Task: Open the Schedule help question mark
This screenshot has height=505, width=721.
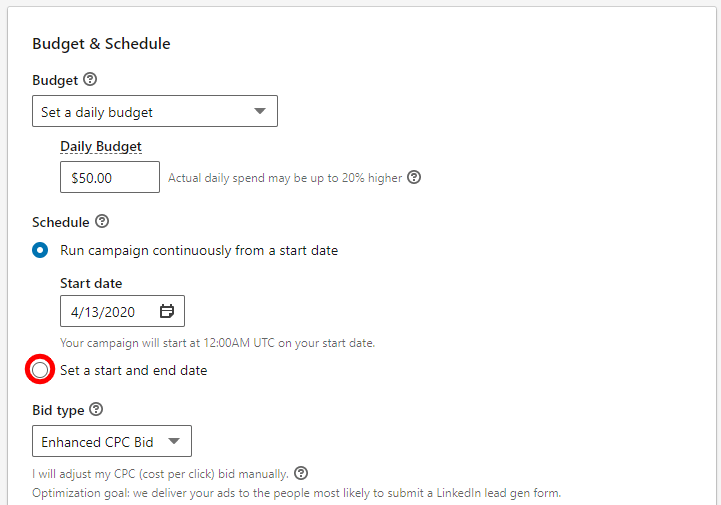Action: (x=102, y=221)
